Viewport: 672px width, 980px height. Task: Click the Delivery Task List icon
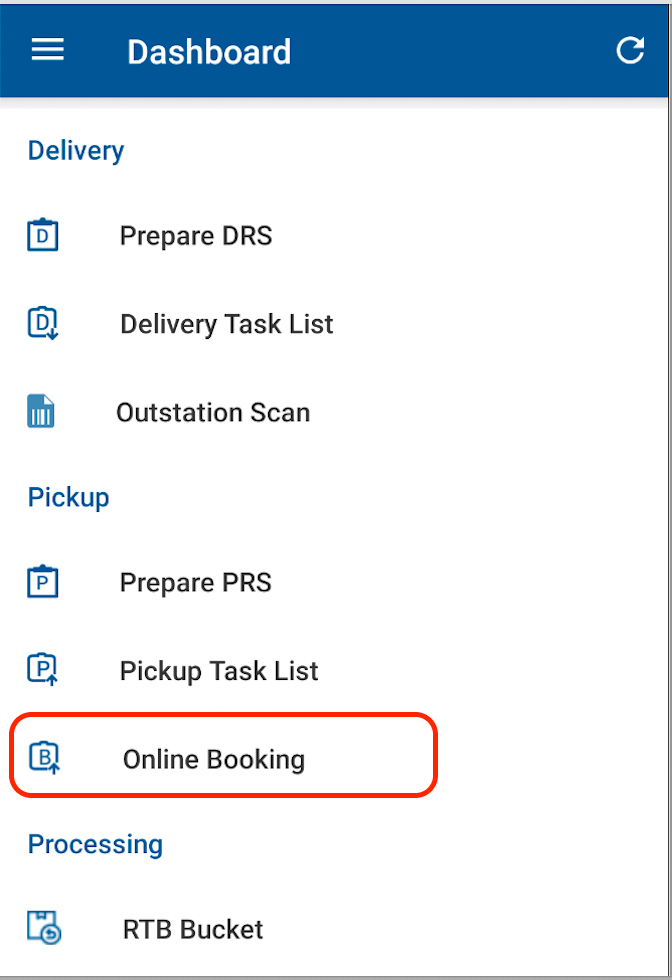point(42,324)
